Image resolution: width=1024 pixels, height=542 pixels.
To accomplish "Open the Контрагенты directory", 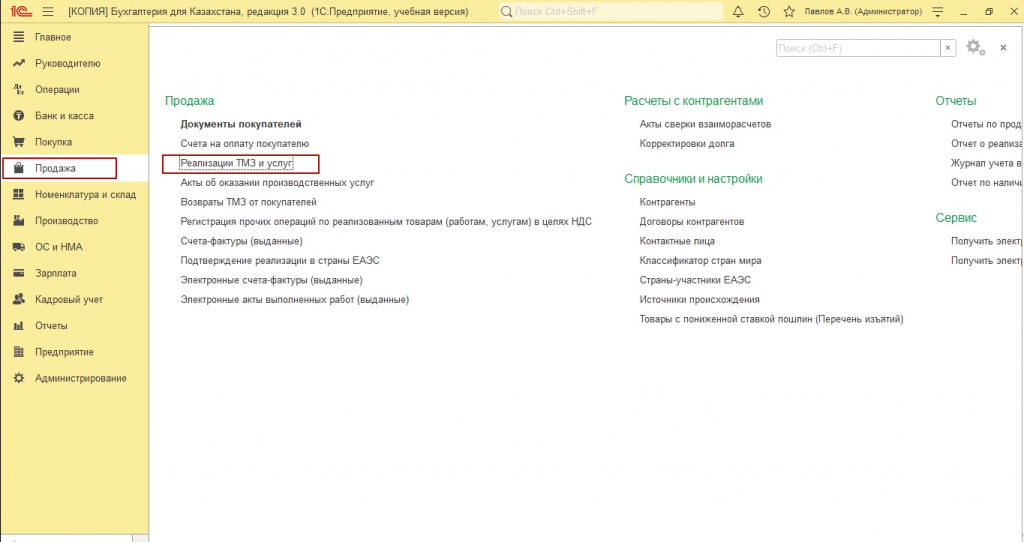I will [x=667, y=202].
